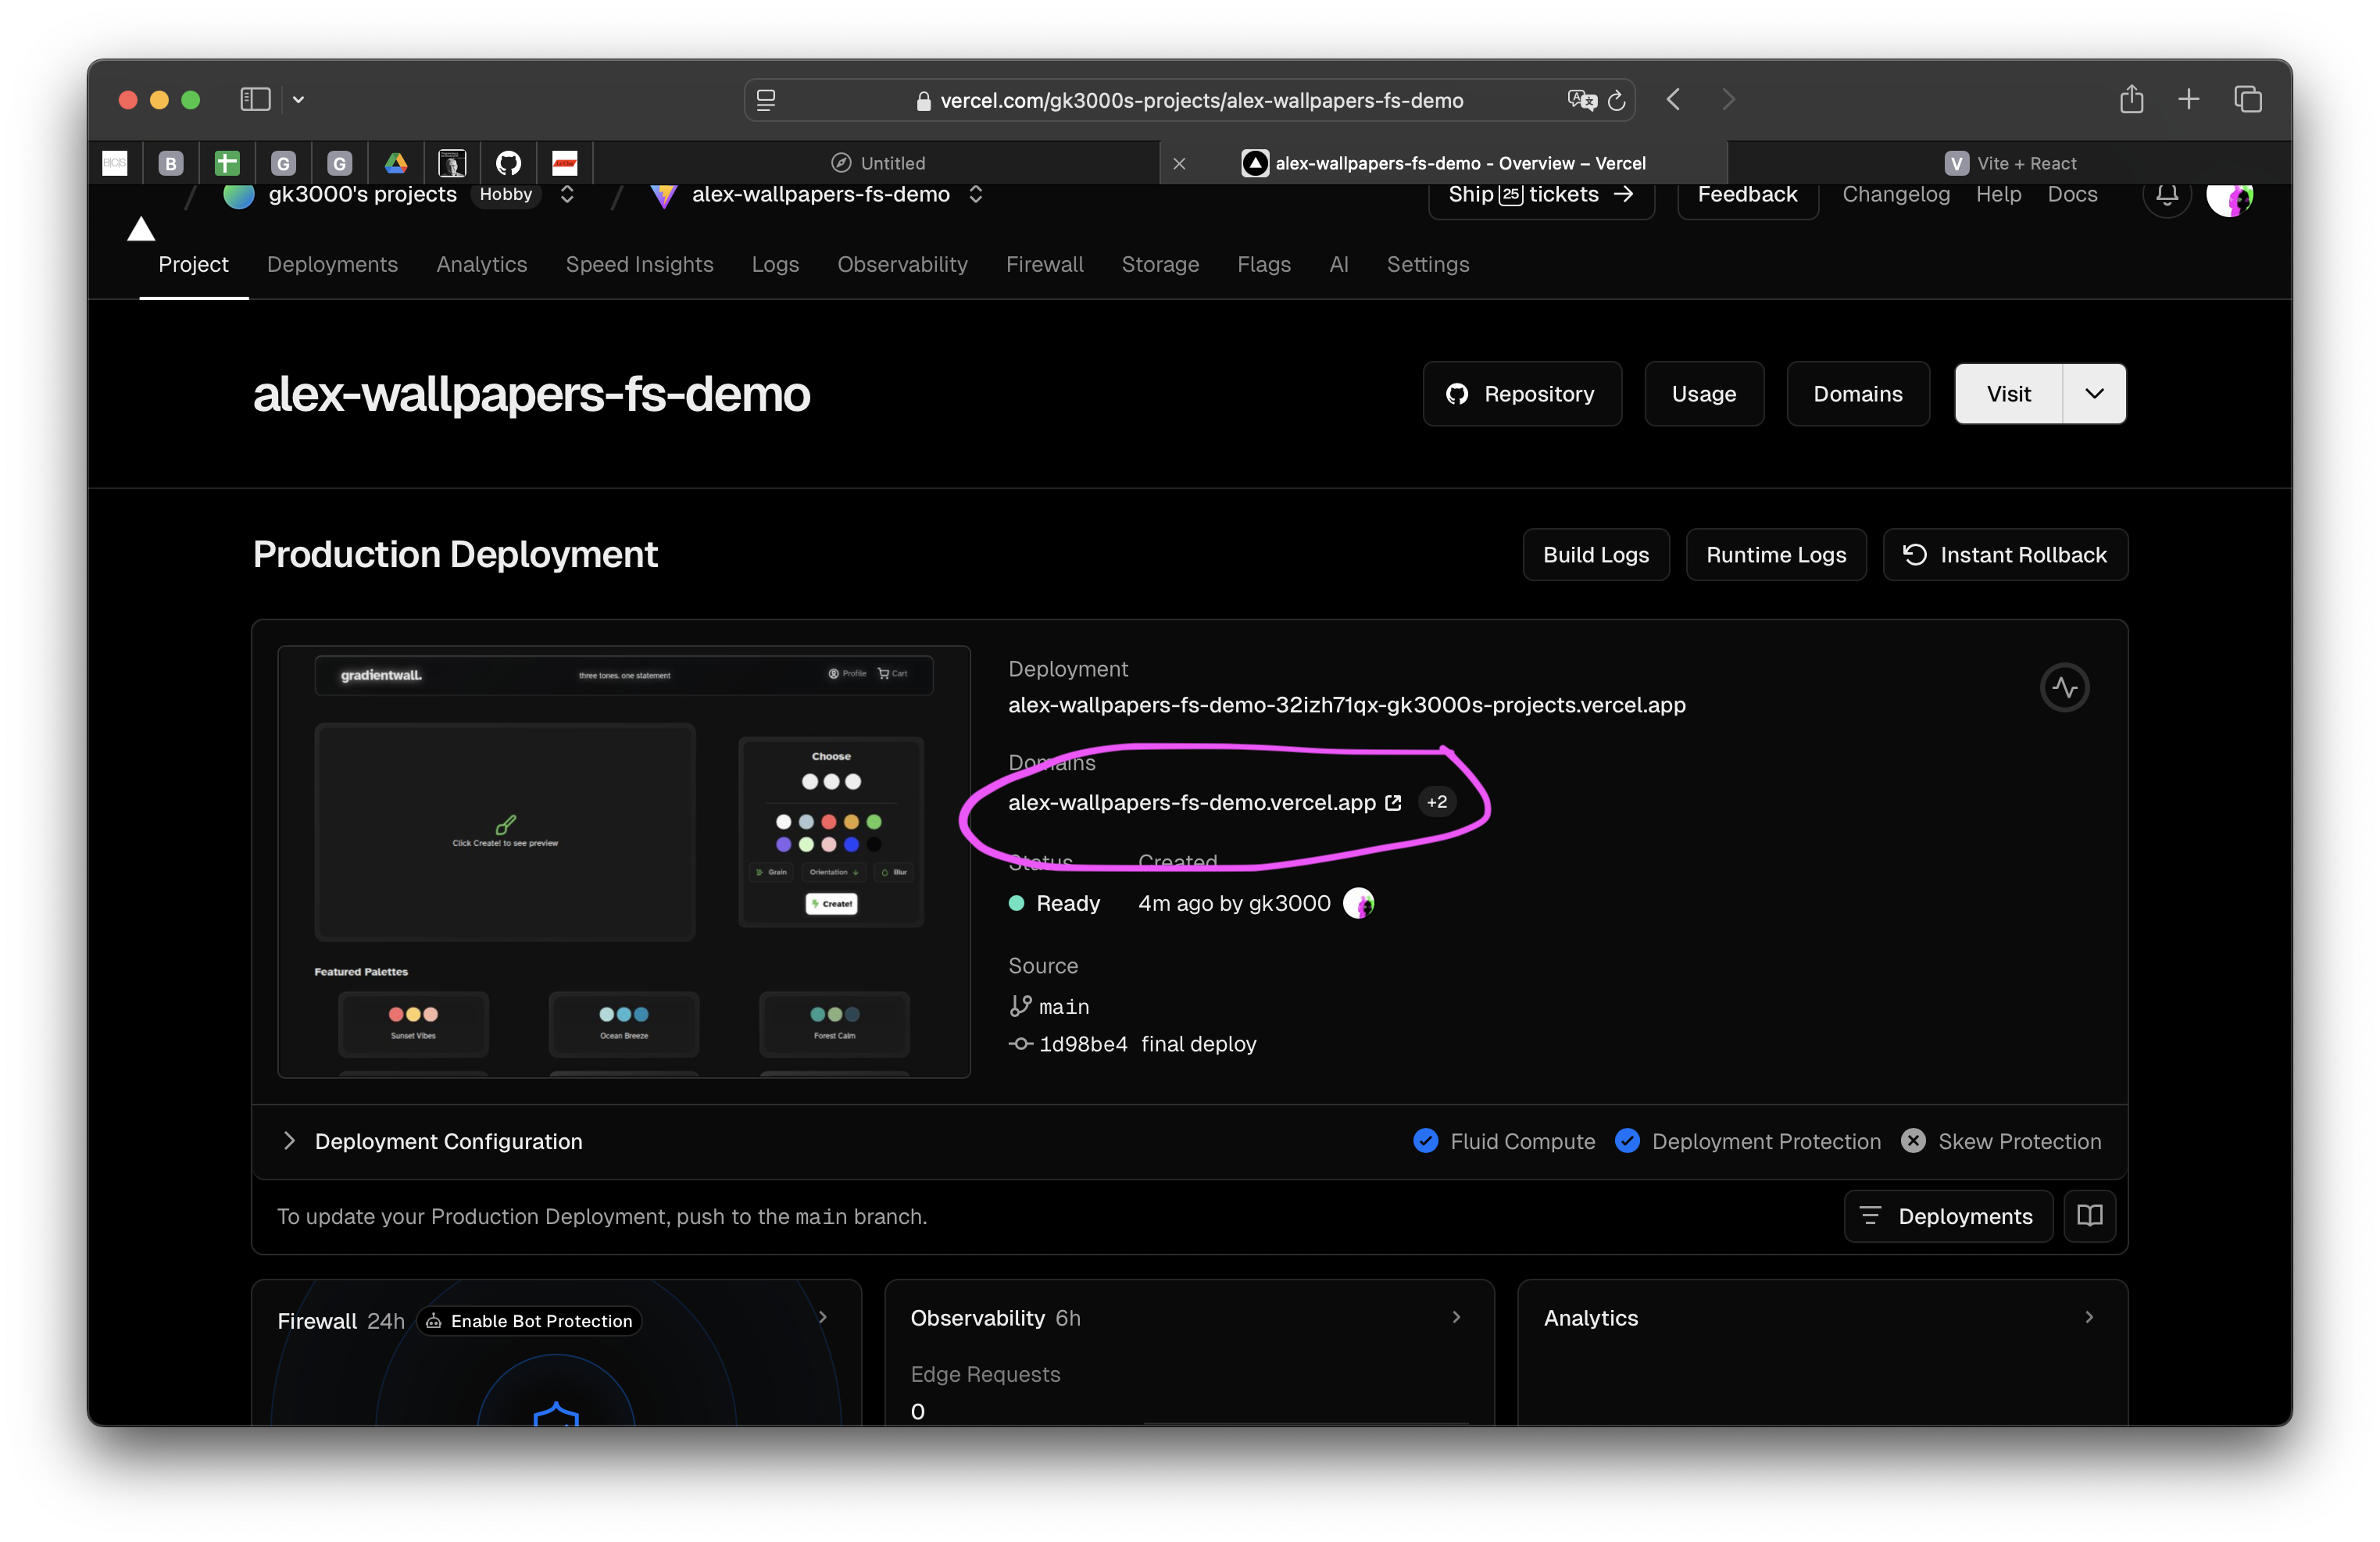Open the deployment preview thumbnail
This screenshot has width=2380, height=1542.
tap(624, 862)
